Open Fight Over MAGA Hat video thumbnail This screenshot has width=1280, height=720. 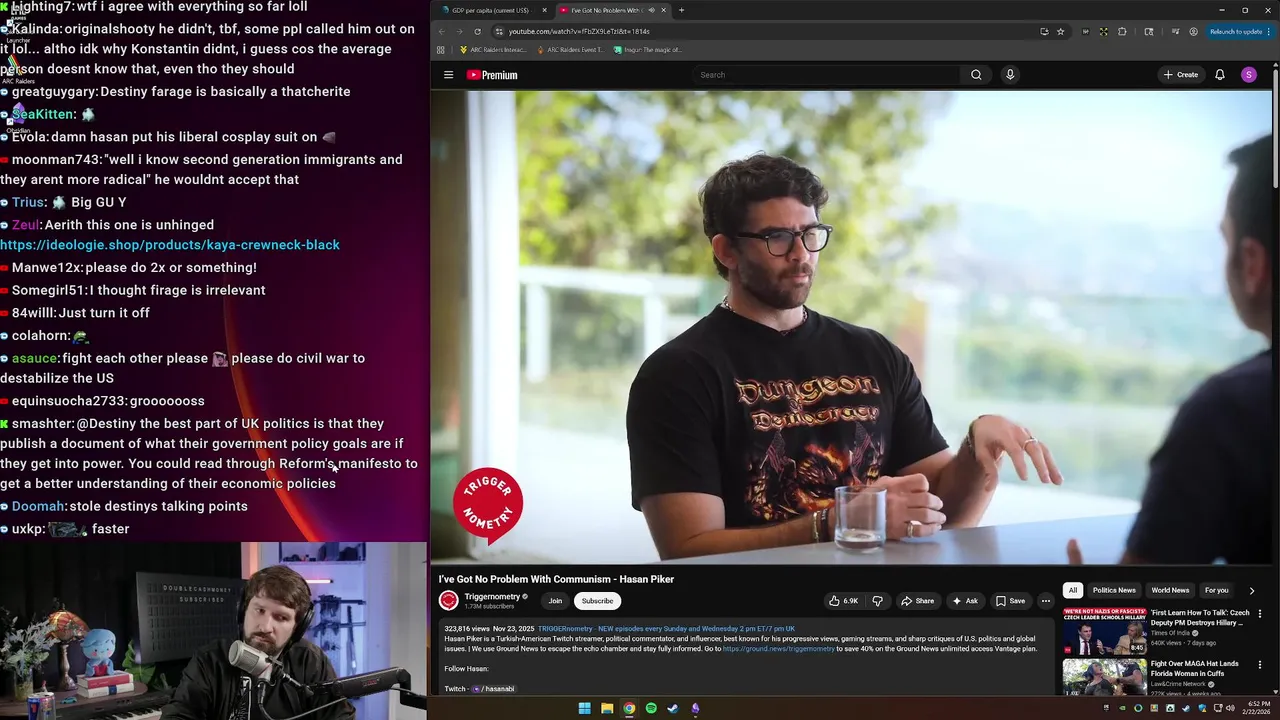click(1104, 677)
